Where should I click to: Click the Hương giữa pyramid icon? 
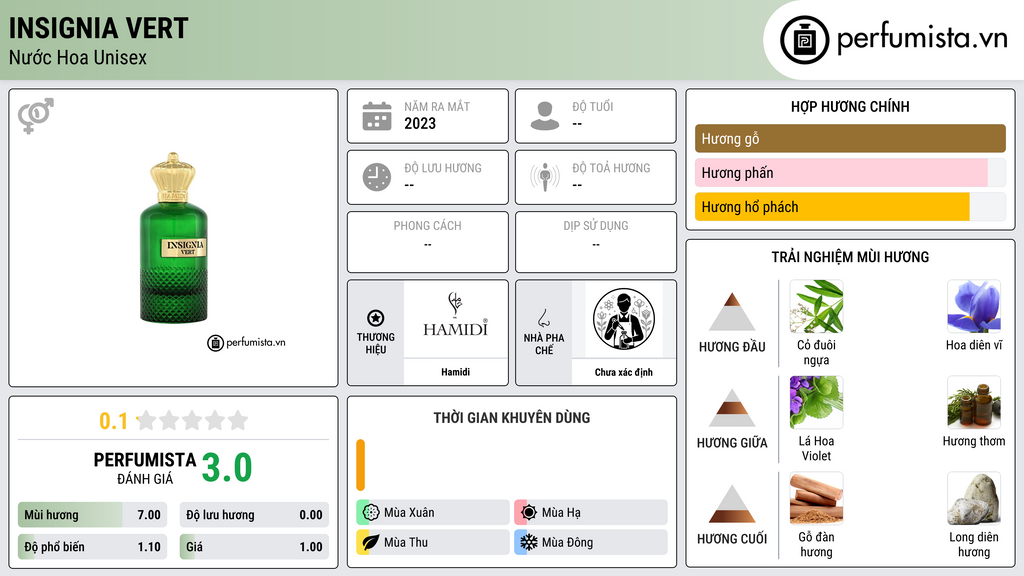tap(732, 408)
